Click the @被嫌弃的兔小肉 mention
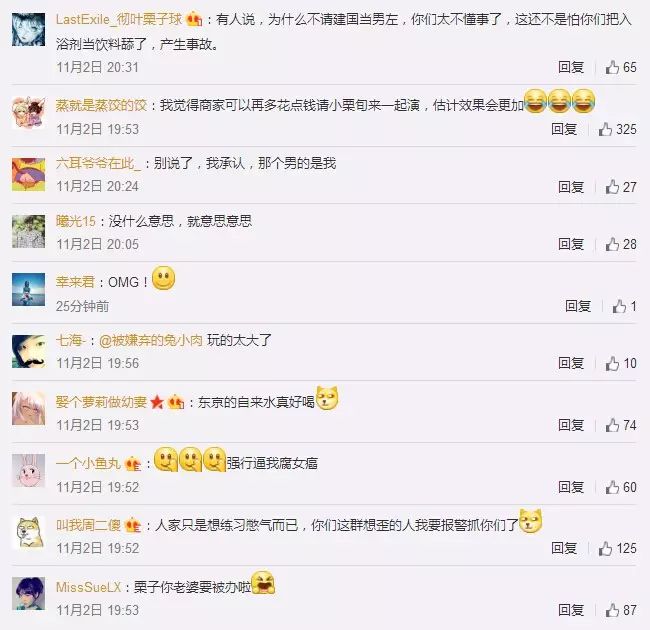Image resolution: width=650 pixels, height=630 pixels. (x=151, y=340)
